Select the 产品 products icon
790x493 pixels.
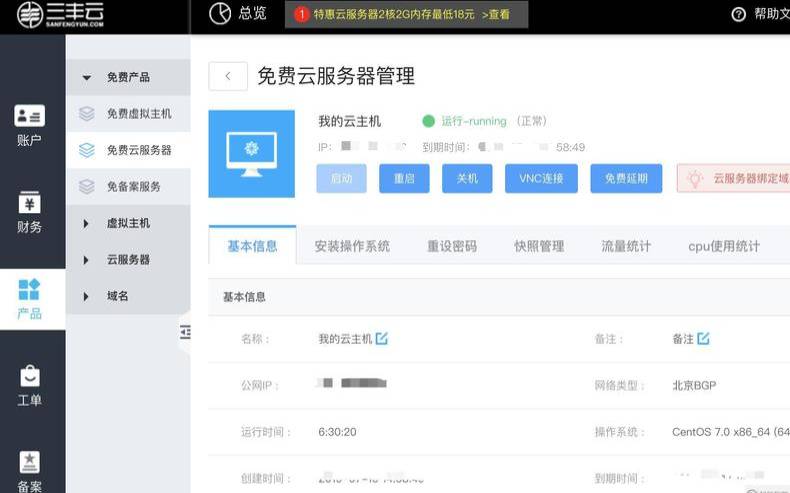(x=29, y=290)
